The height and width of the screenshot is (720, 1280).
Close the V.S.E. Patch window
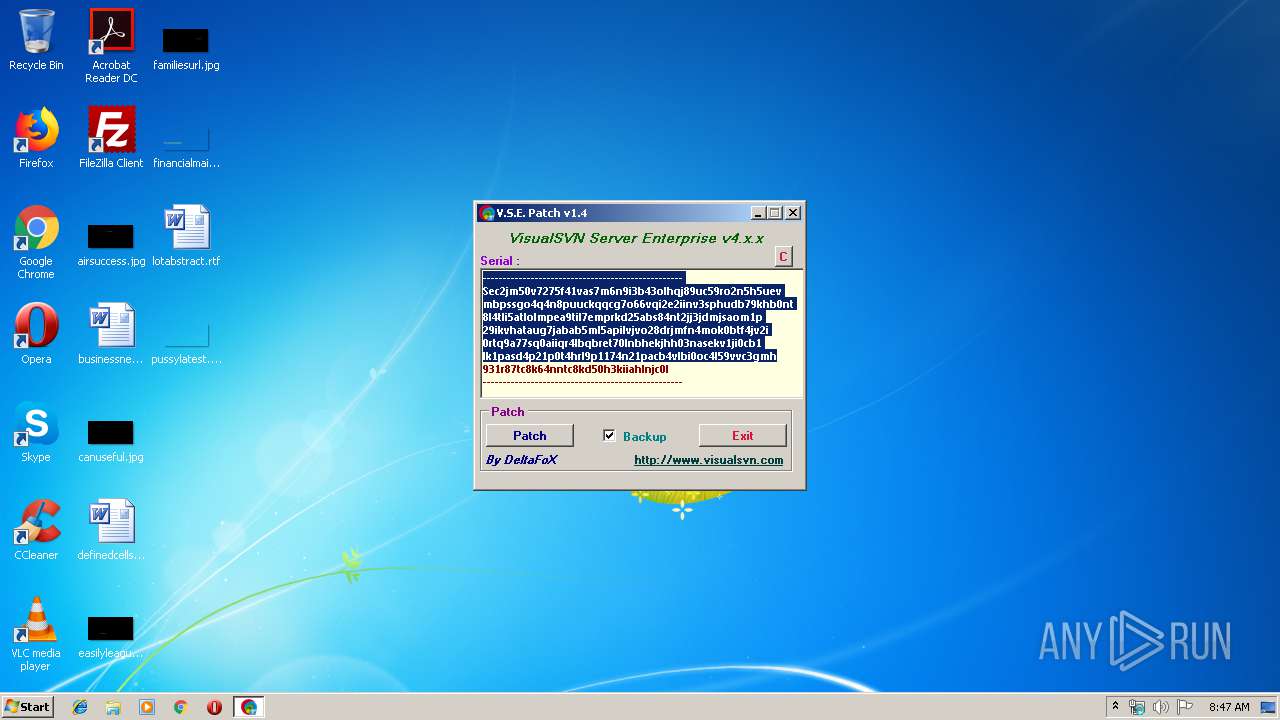793,213
